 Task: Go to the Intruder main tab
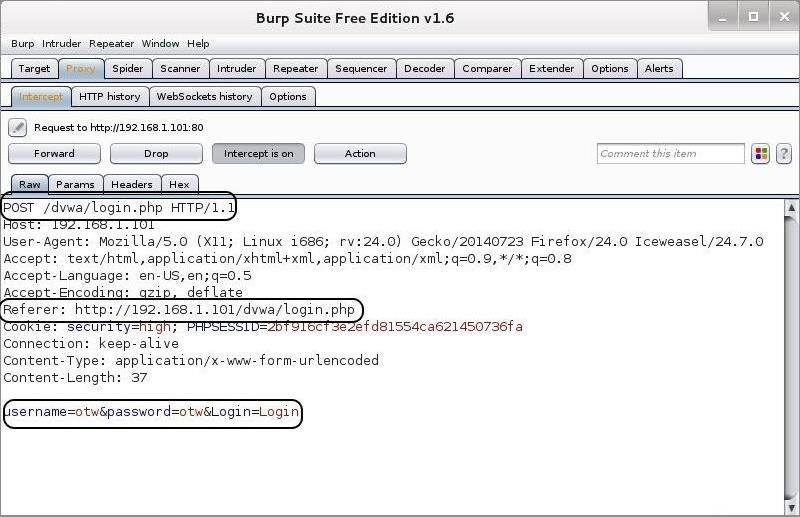point(236,68)
